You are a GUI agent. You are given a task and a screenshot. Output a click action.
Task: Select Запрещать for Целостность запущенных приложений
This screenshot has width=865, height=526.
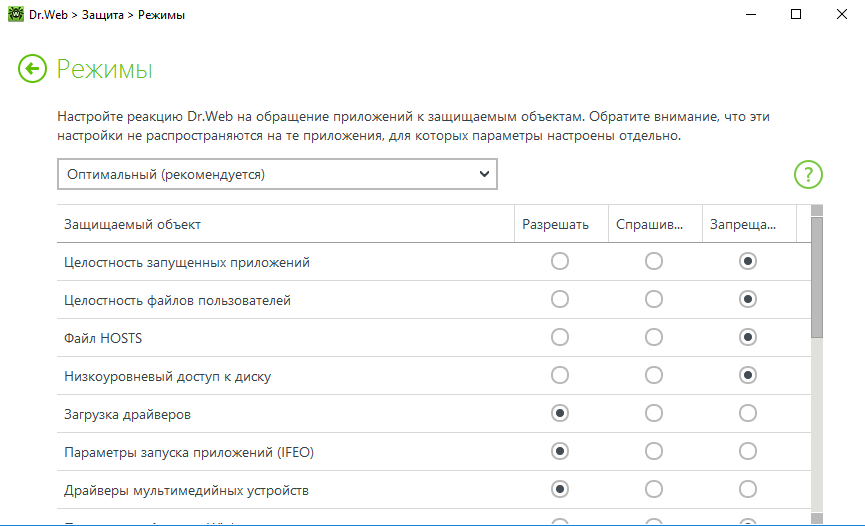point(747,261)
